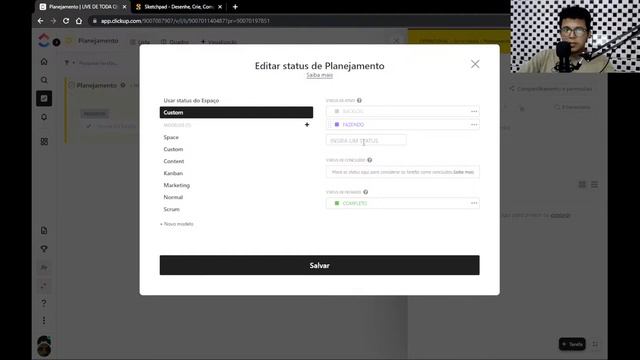Open a new browser tab

[x=235, y=7]
